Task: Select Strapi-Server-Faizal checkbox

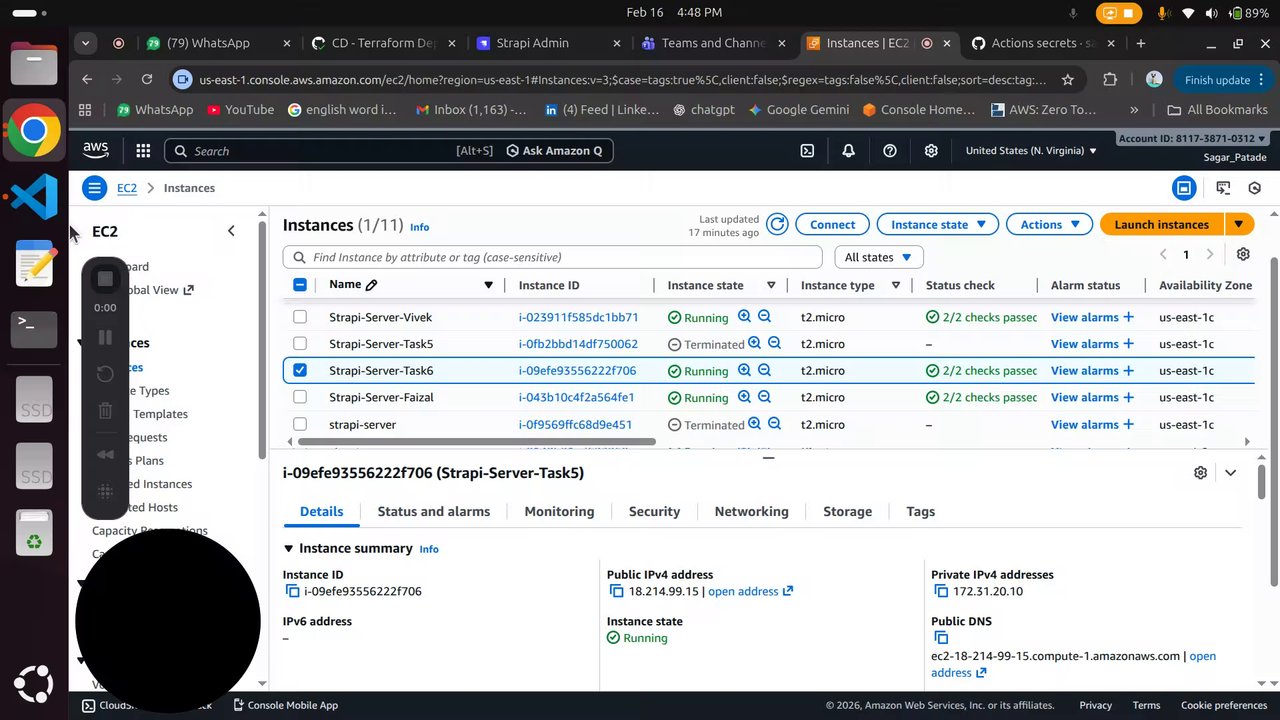Action: 300,397
